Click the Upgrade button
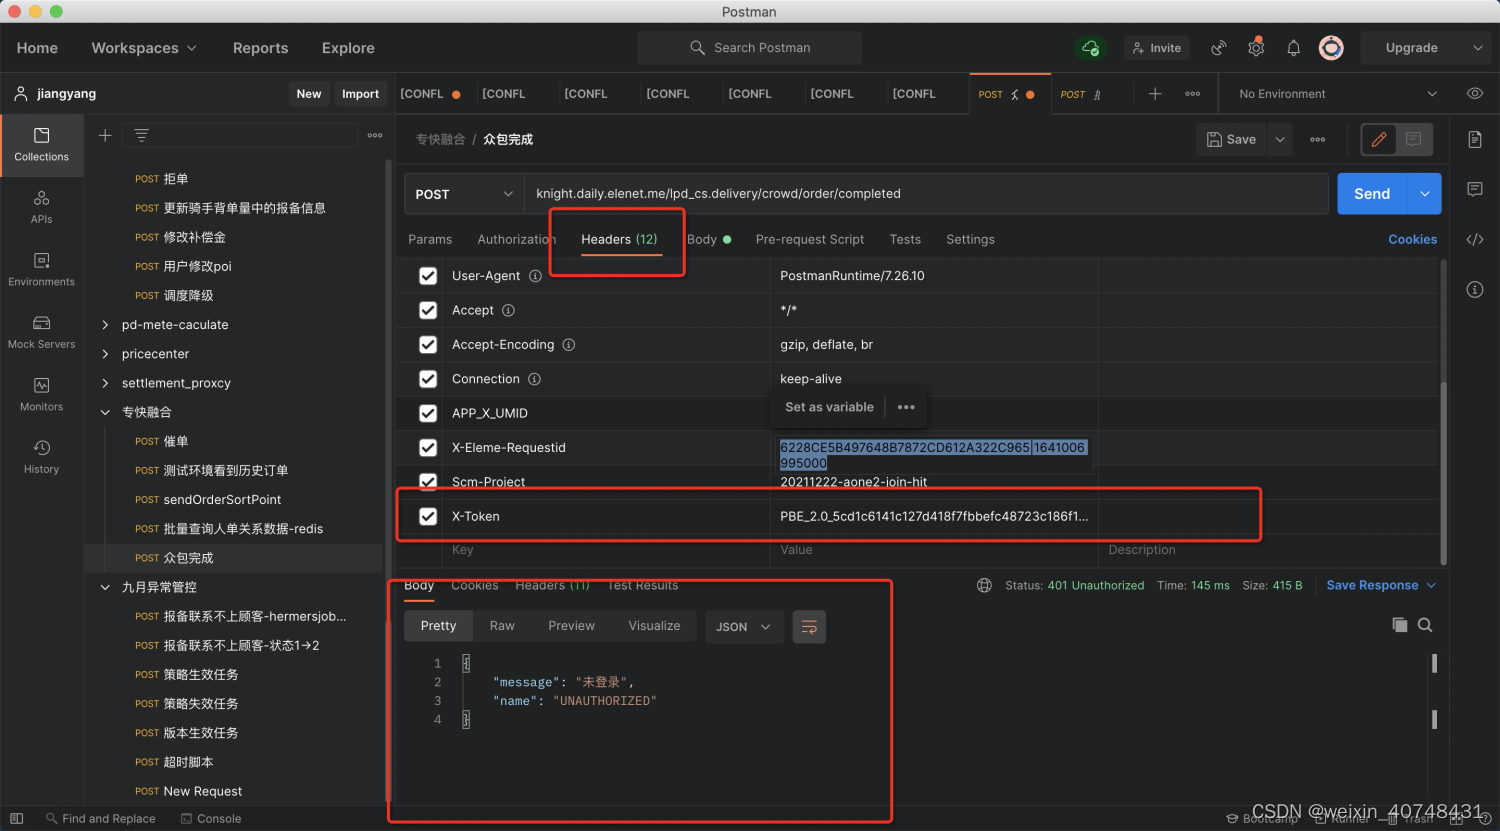The height and width of the screenshot is (831, 1500). tap(1411, 48)
